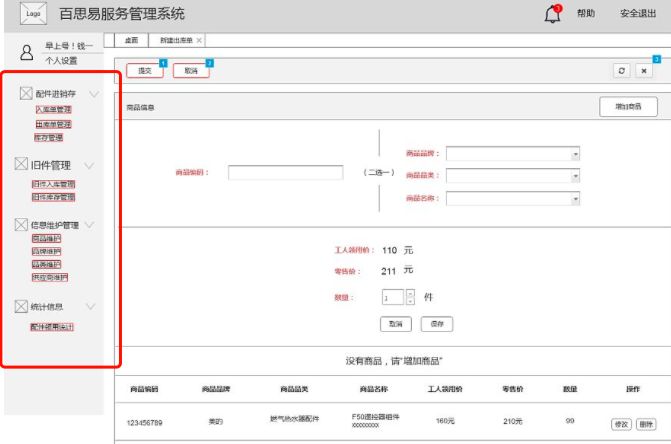
Task: Collapse the 信息维护管理 menu chevron
Action: point(89,225)
